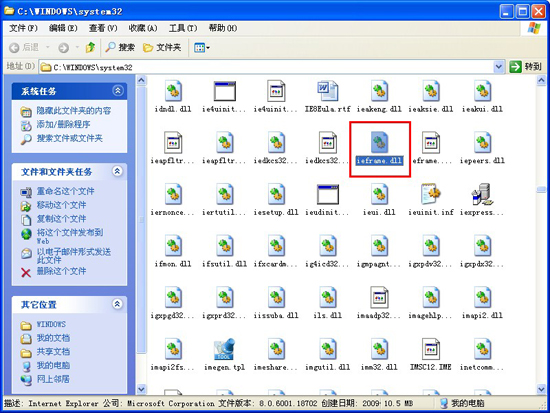550x413 pixels.
Task: Click 添加/删除程序 link
Action: pyautogui.click(x=63, y=124)
